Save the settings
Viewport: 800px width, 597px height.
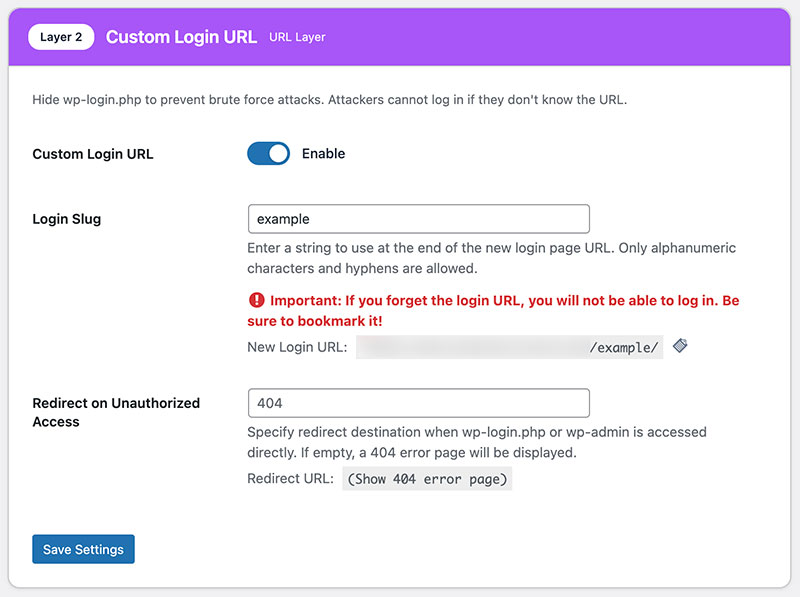point(83,549)
